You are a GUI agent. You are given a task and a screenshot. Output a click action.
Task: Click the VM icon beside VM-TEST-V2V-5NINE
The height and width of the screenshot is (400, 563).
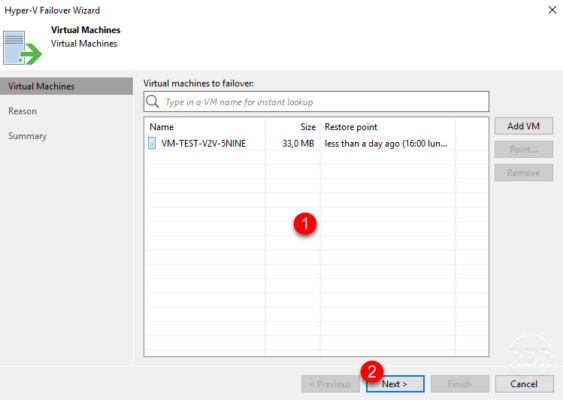pos(152,143)
